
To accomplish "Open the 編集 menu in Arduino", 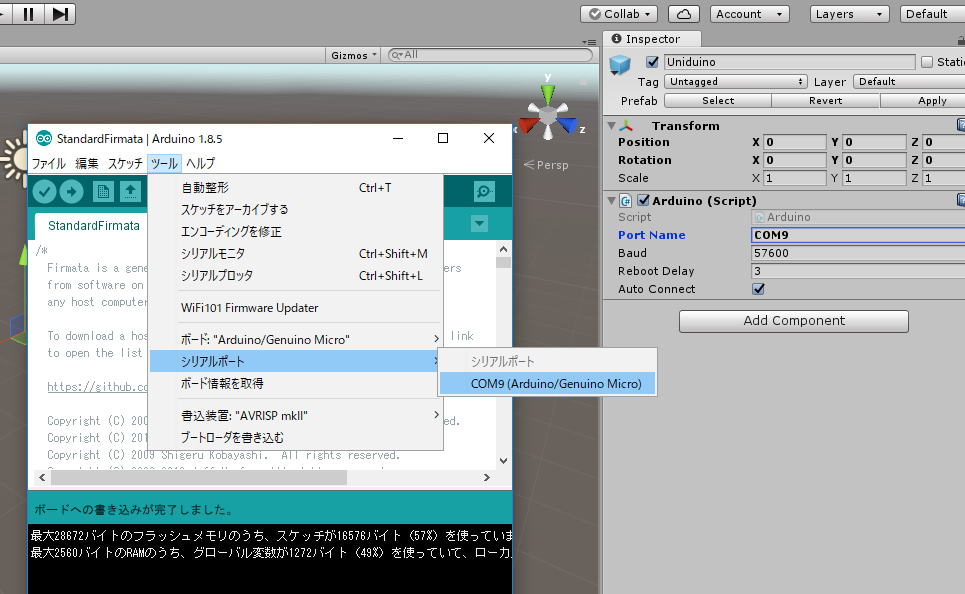I will coord(87,163).
